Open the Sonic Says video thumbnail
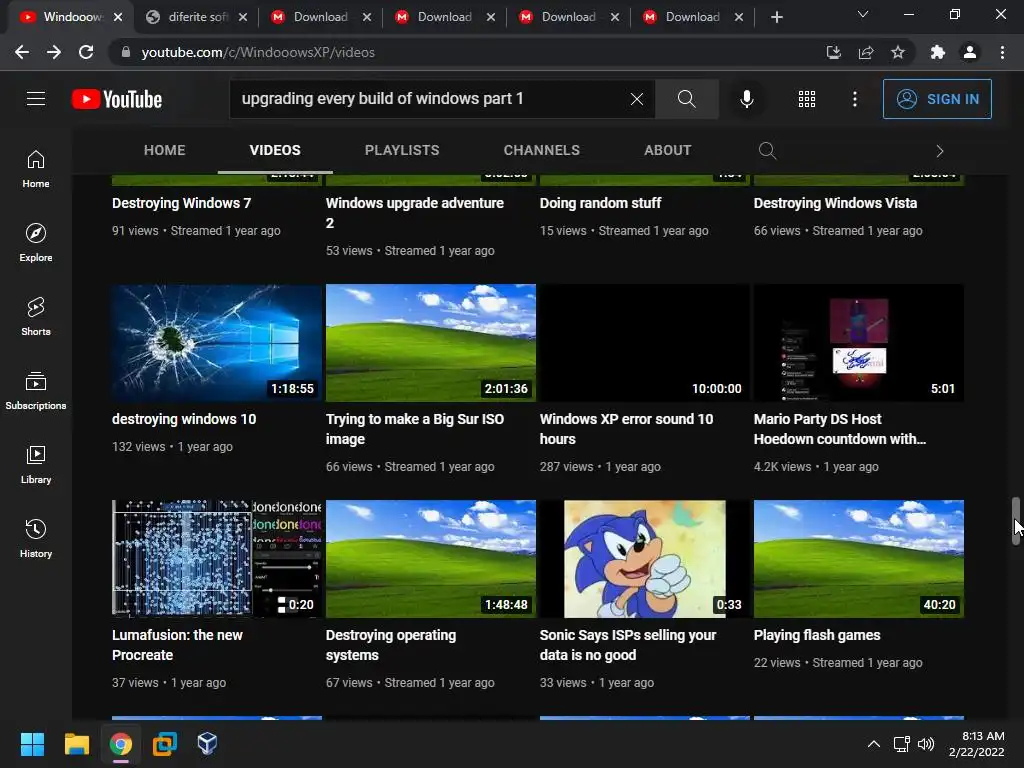The height and width of the screenshot is (768, 1024). (x=645, y=559)
